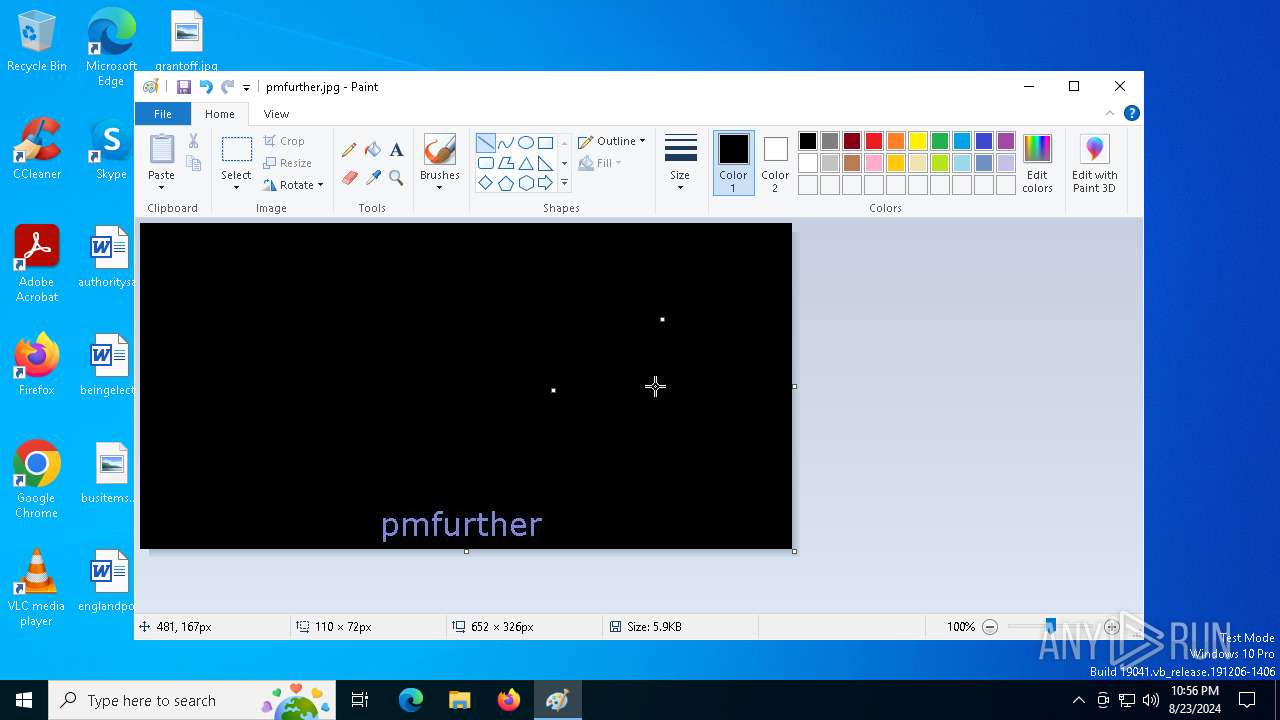Select the Color picker eyedropper tool
This screenshot has height=720, width=1280.
(x=373, y=178)
